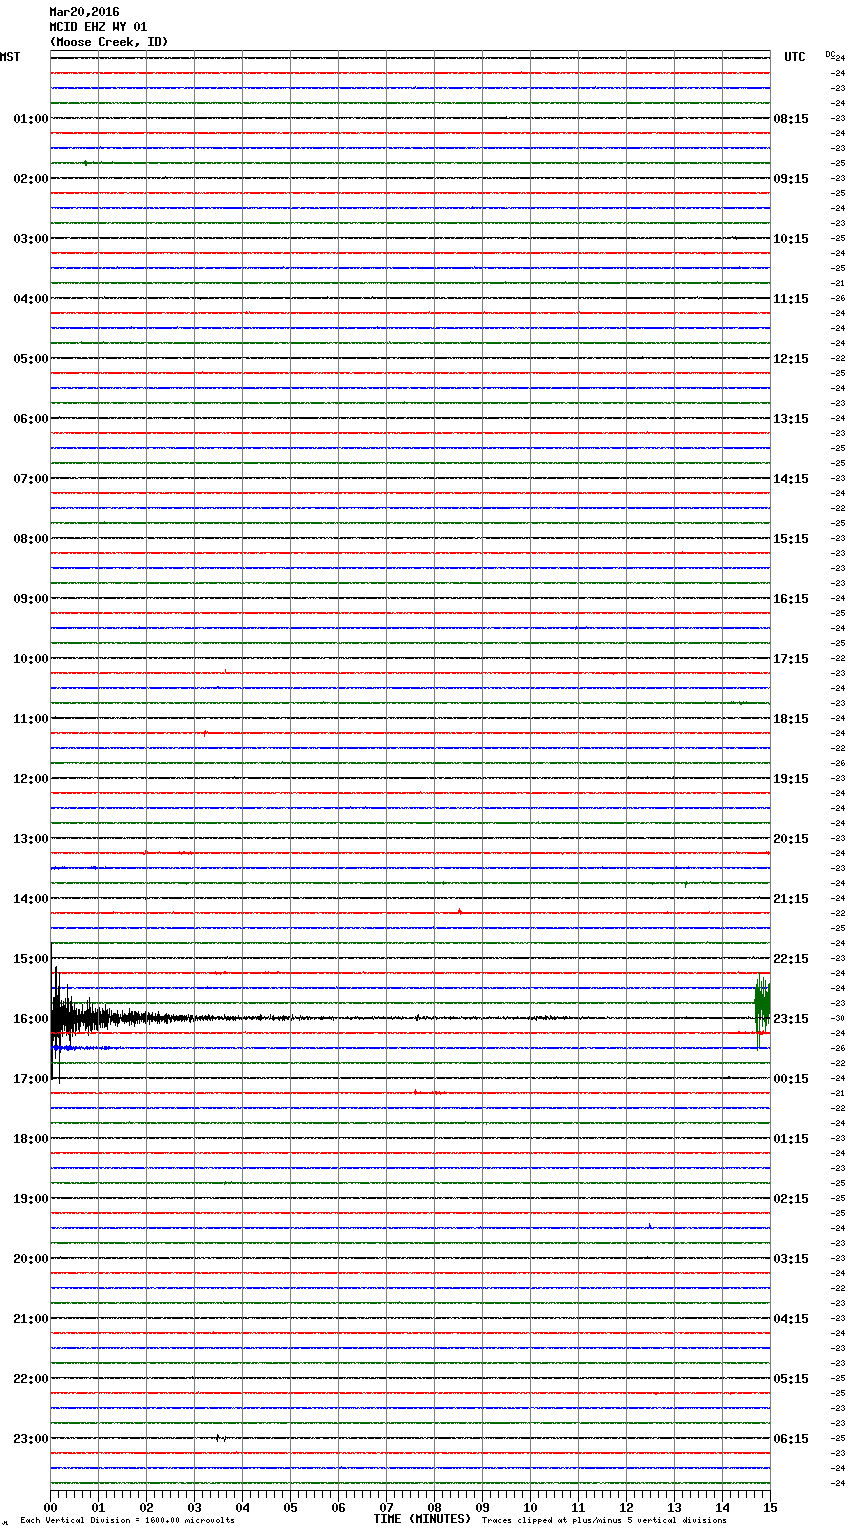Click the 02:15 UTC time label
Screen dimensions: 850x1534
point(791,1199)
